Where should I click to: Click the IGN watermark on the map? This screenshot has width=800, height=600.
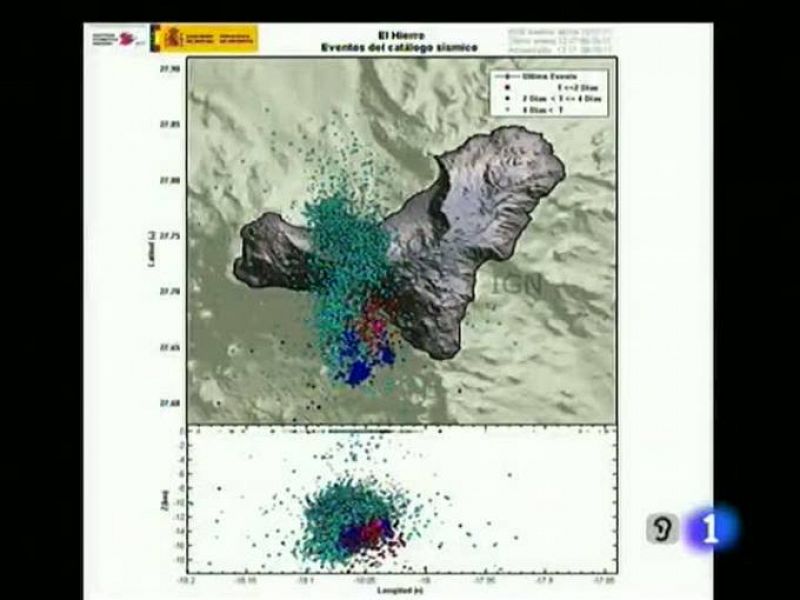(x=517, y=284)
